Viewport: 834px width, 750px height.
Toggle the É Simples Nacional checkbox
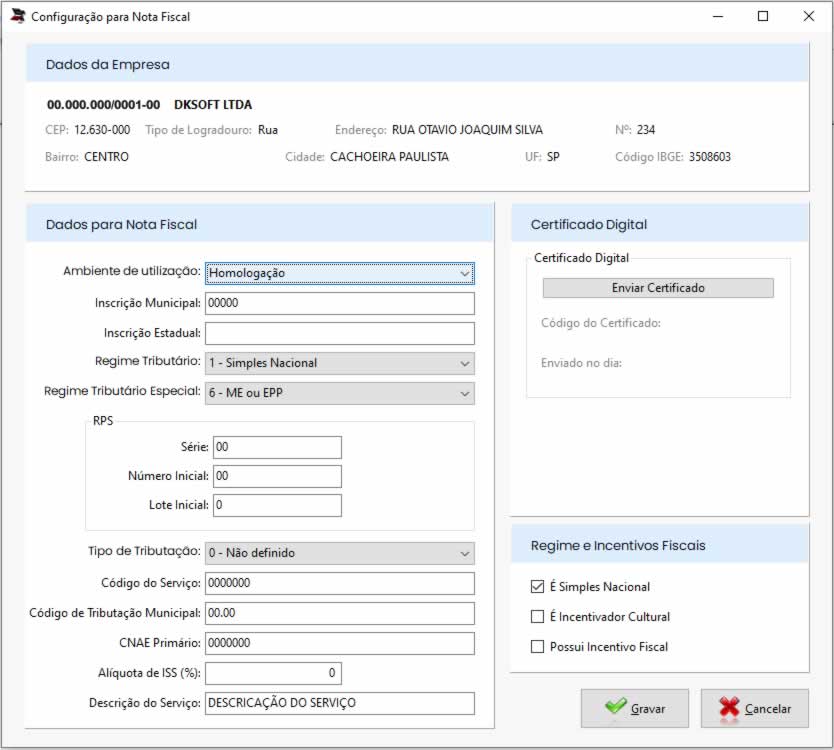538,587
